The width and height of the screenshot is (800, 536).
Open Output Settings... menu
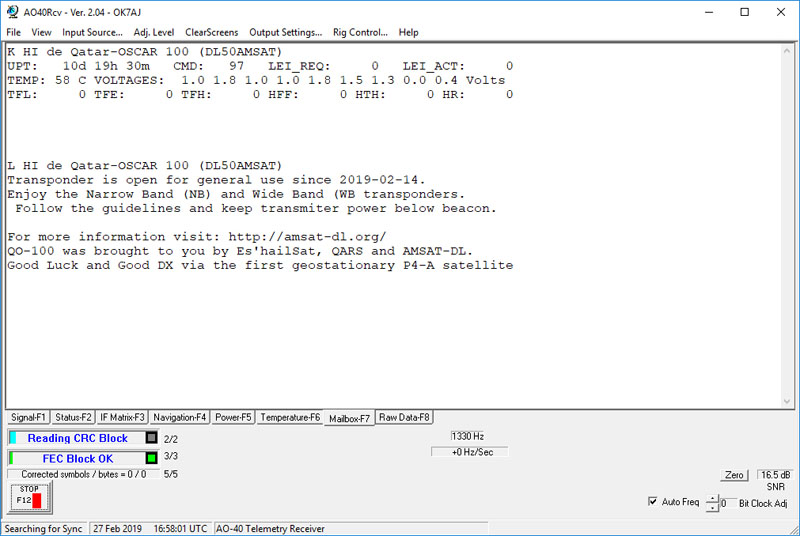tap(286, 32)
